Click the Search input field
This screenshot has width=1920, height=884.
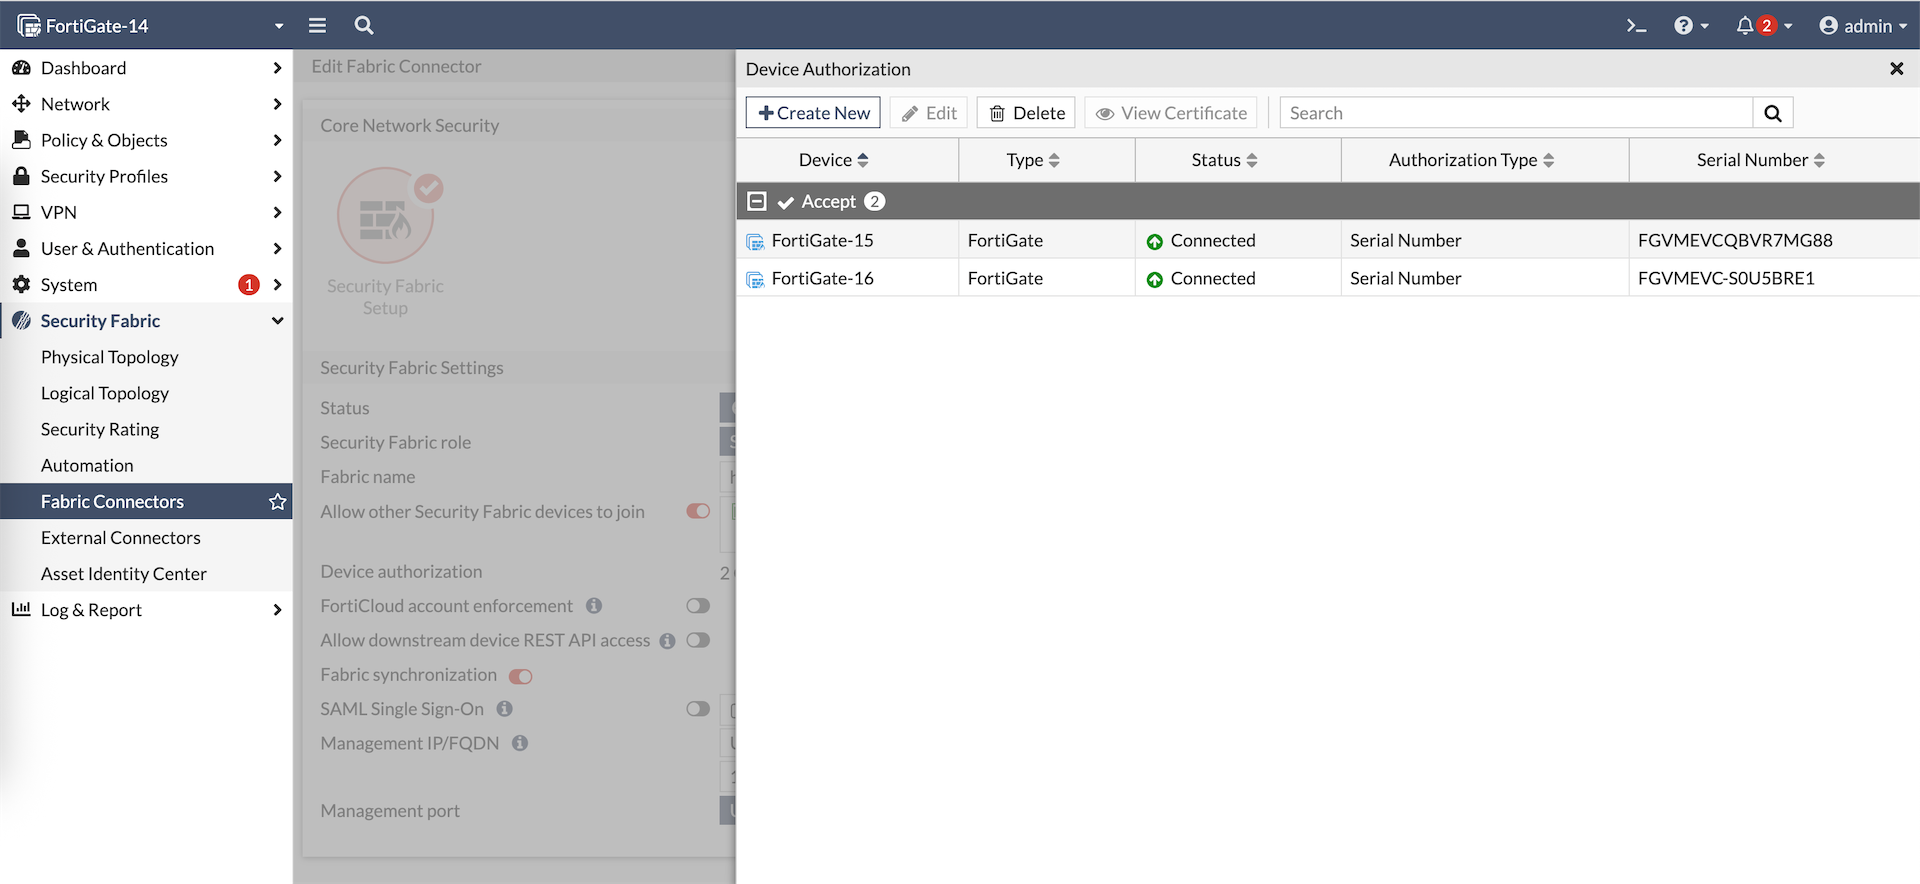pos(1515,113)
